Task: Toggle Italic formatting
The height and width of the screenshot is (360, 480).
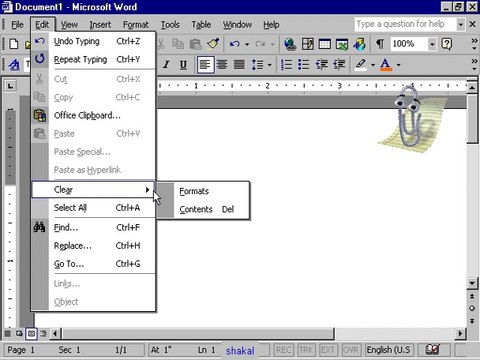Action: tap(166, 65)
